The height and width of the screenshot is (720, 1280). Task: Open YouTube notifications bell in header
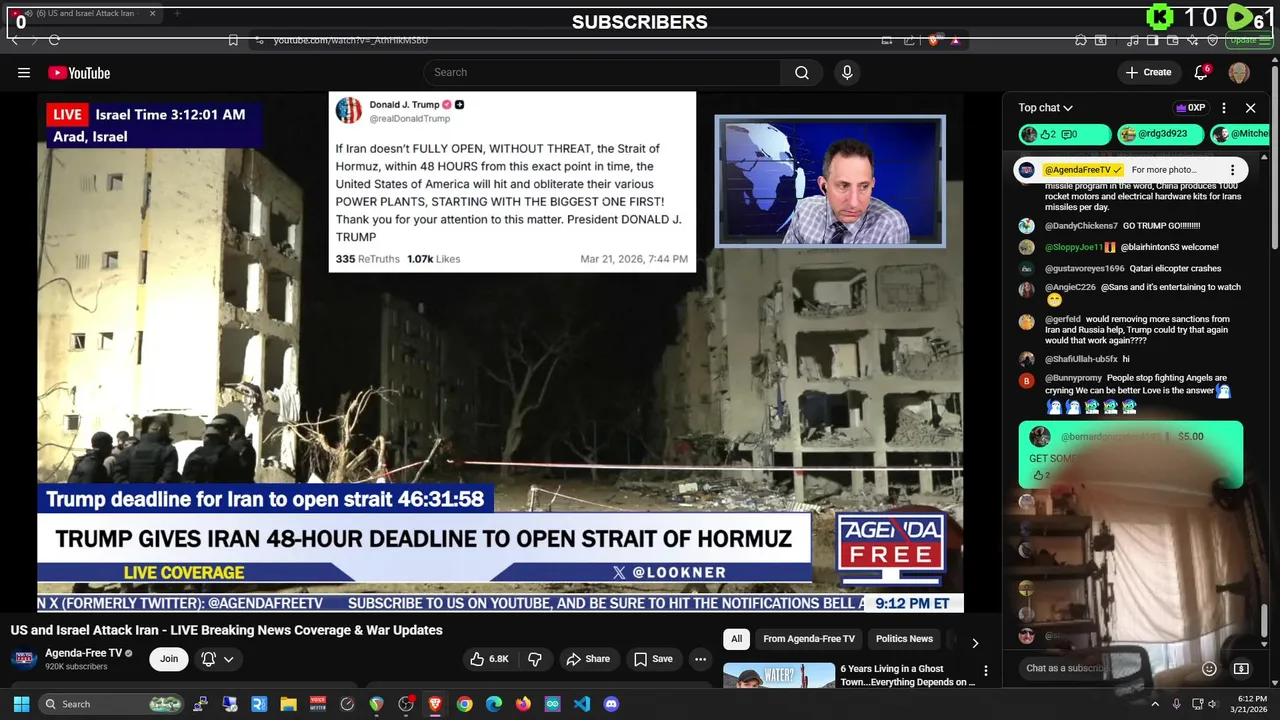tap(1201, 72)
